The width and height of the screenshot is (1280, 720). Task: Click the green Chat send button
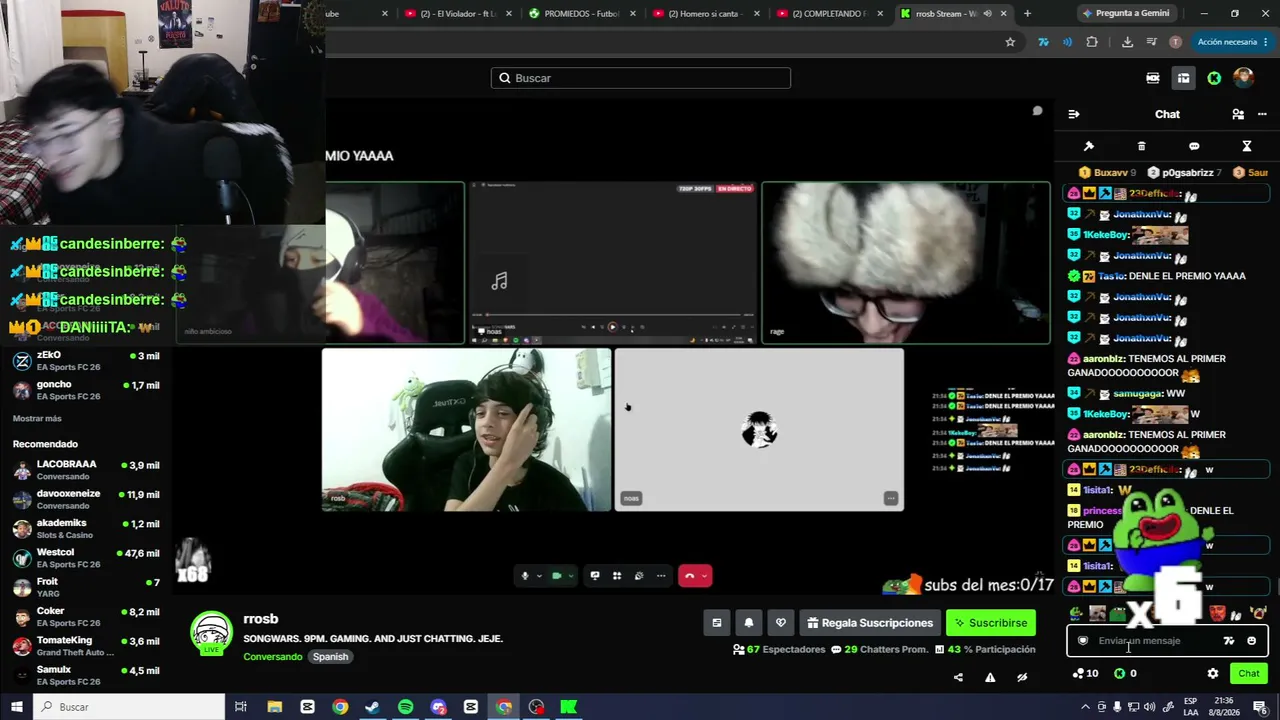[x=1249, y=674]
